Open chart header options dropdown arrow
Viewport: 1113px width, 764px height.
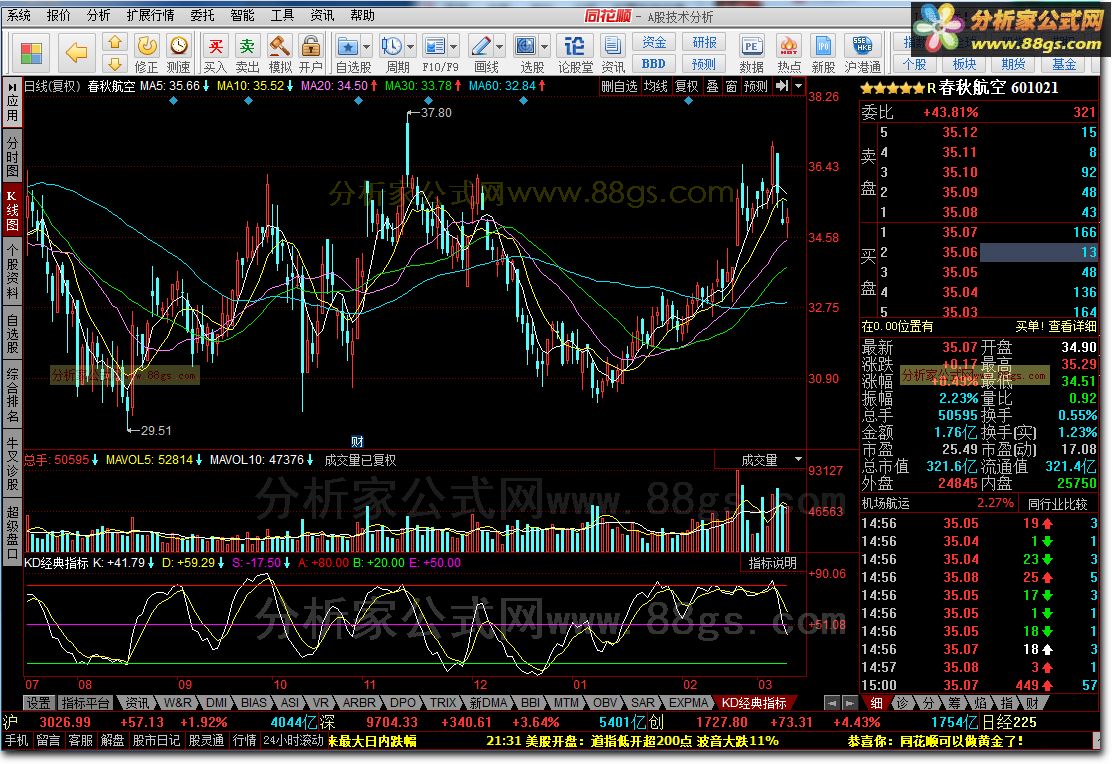click(799, 86)
